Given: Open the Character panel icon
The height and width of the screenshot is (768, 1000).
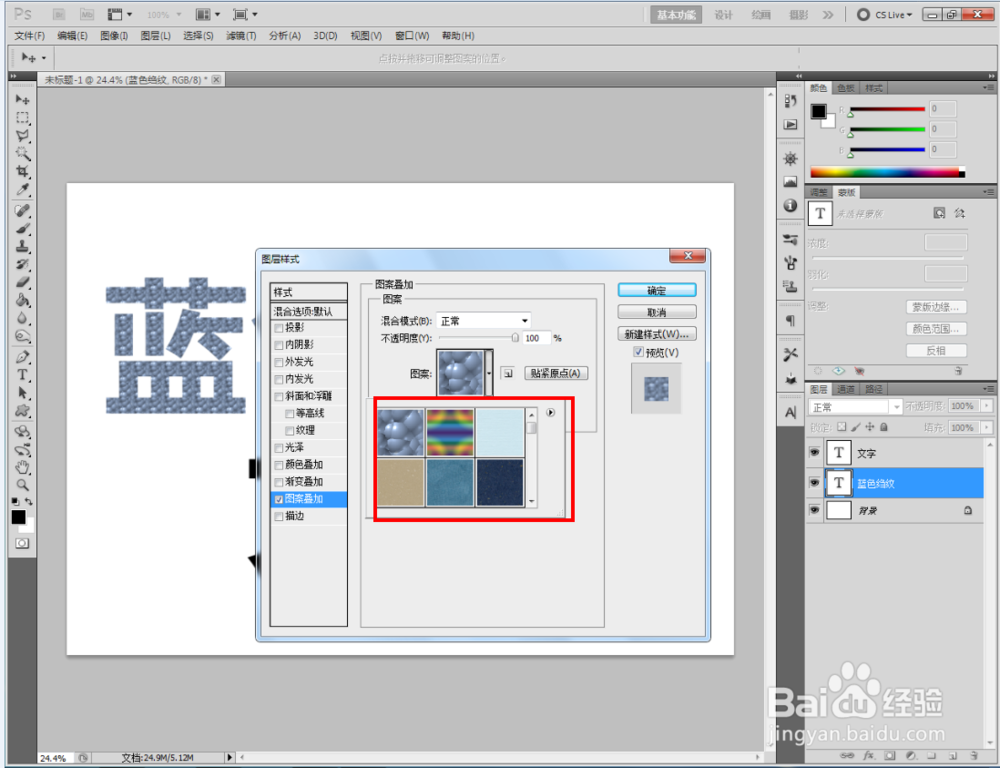Looking at the screenshot, I should coord(790,413).
